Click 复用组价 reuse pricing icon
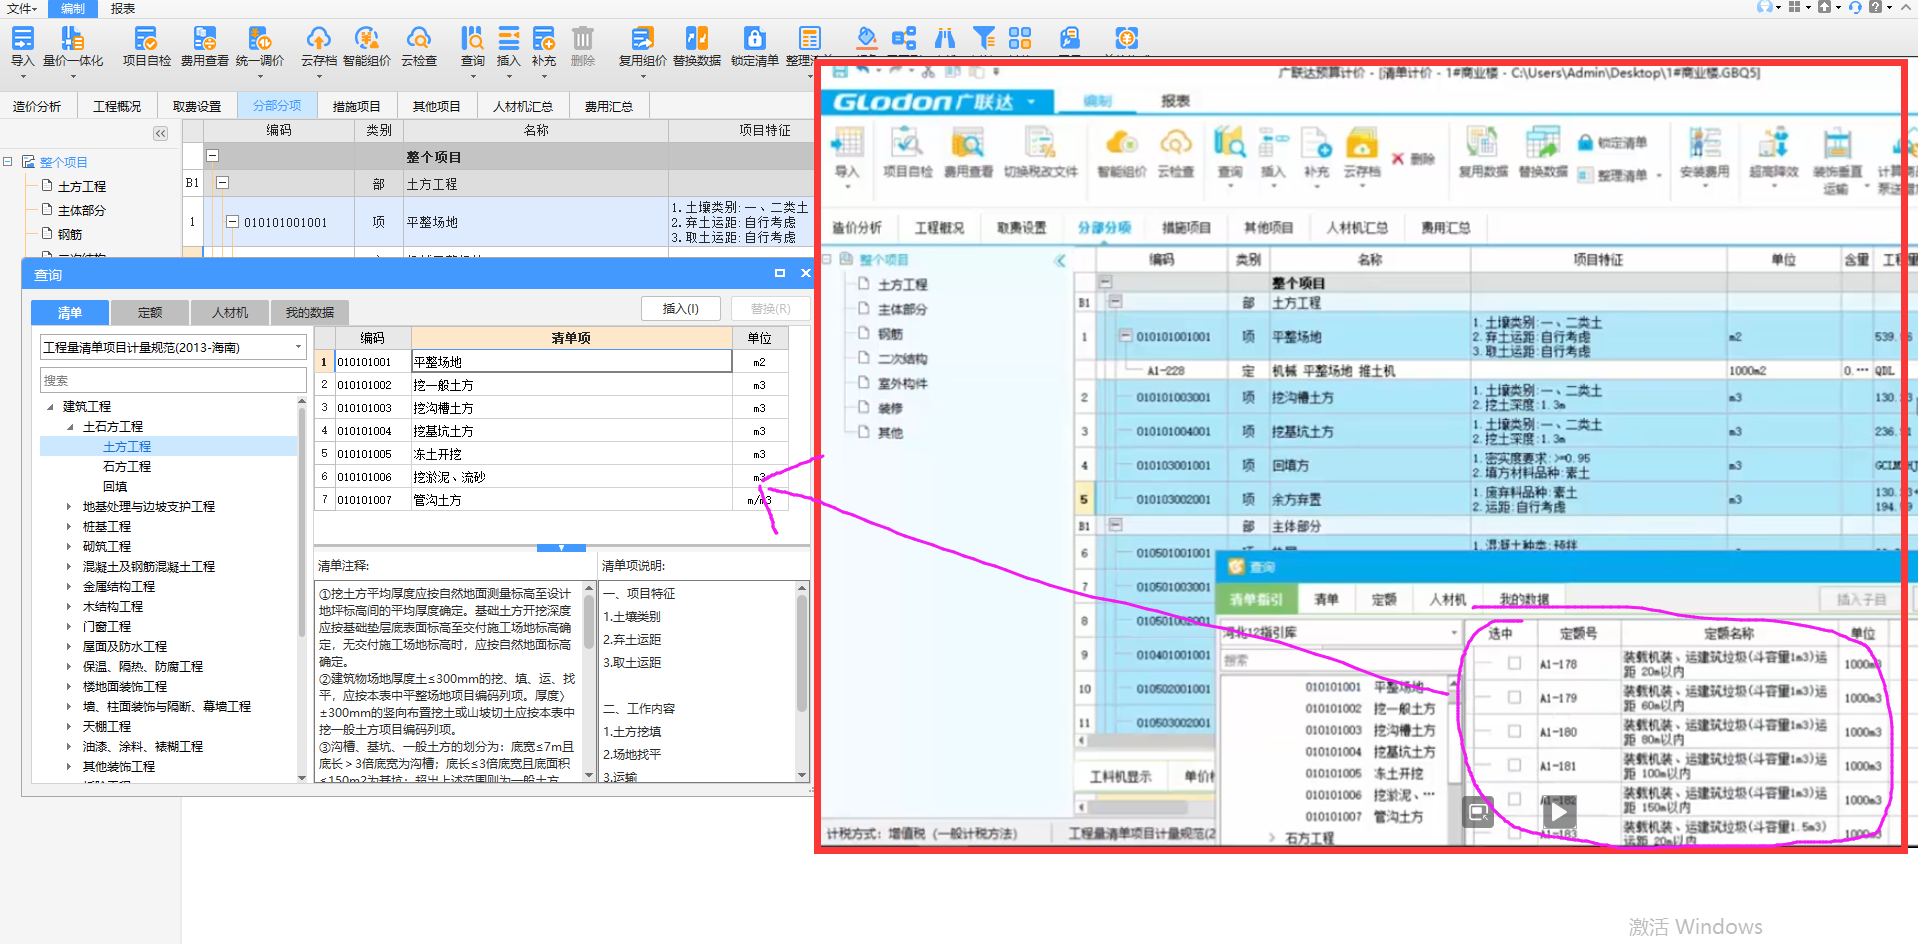Viewport: 1918px width, 944px height. click(642, 39)
